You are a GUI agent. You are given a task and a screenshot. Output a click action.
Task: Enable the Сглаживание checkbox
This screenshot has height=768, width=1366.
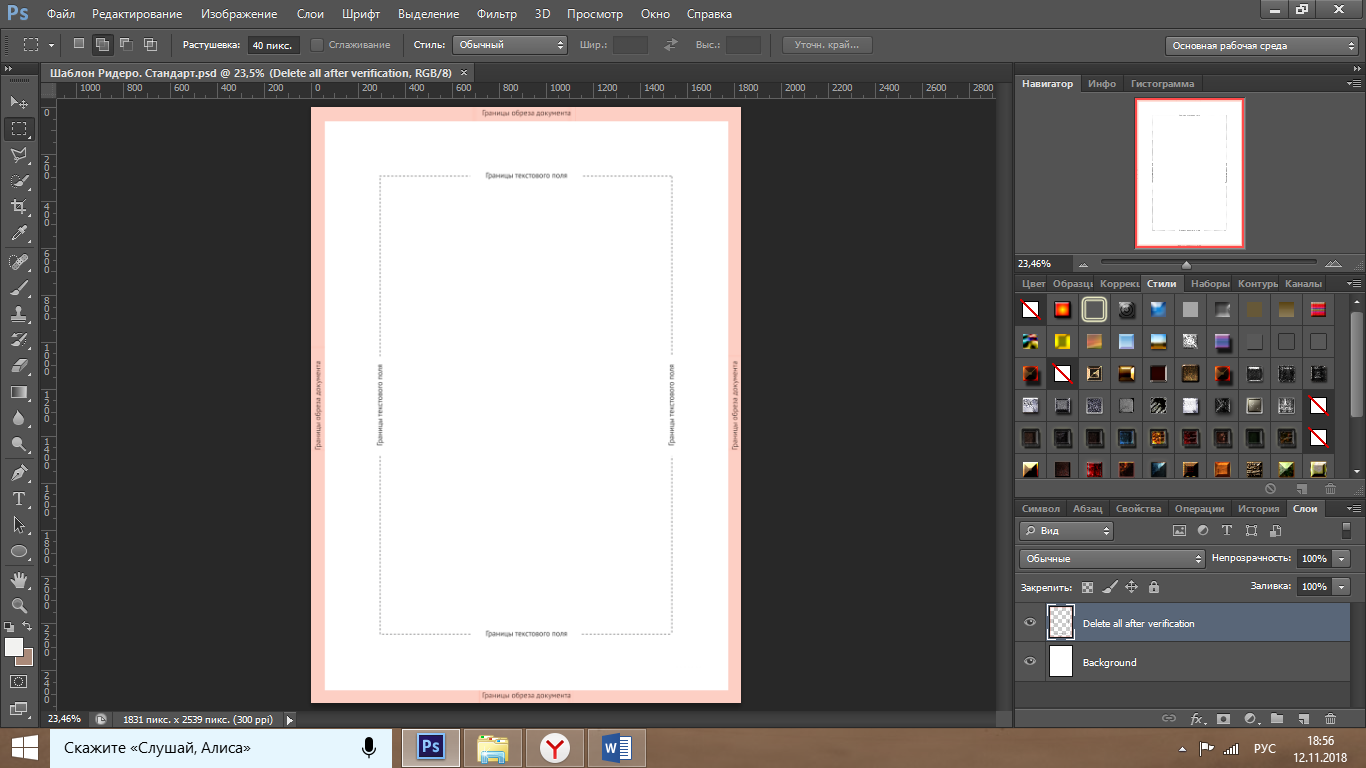(317, 45)
